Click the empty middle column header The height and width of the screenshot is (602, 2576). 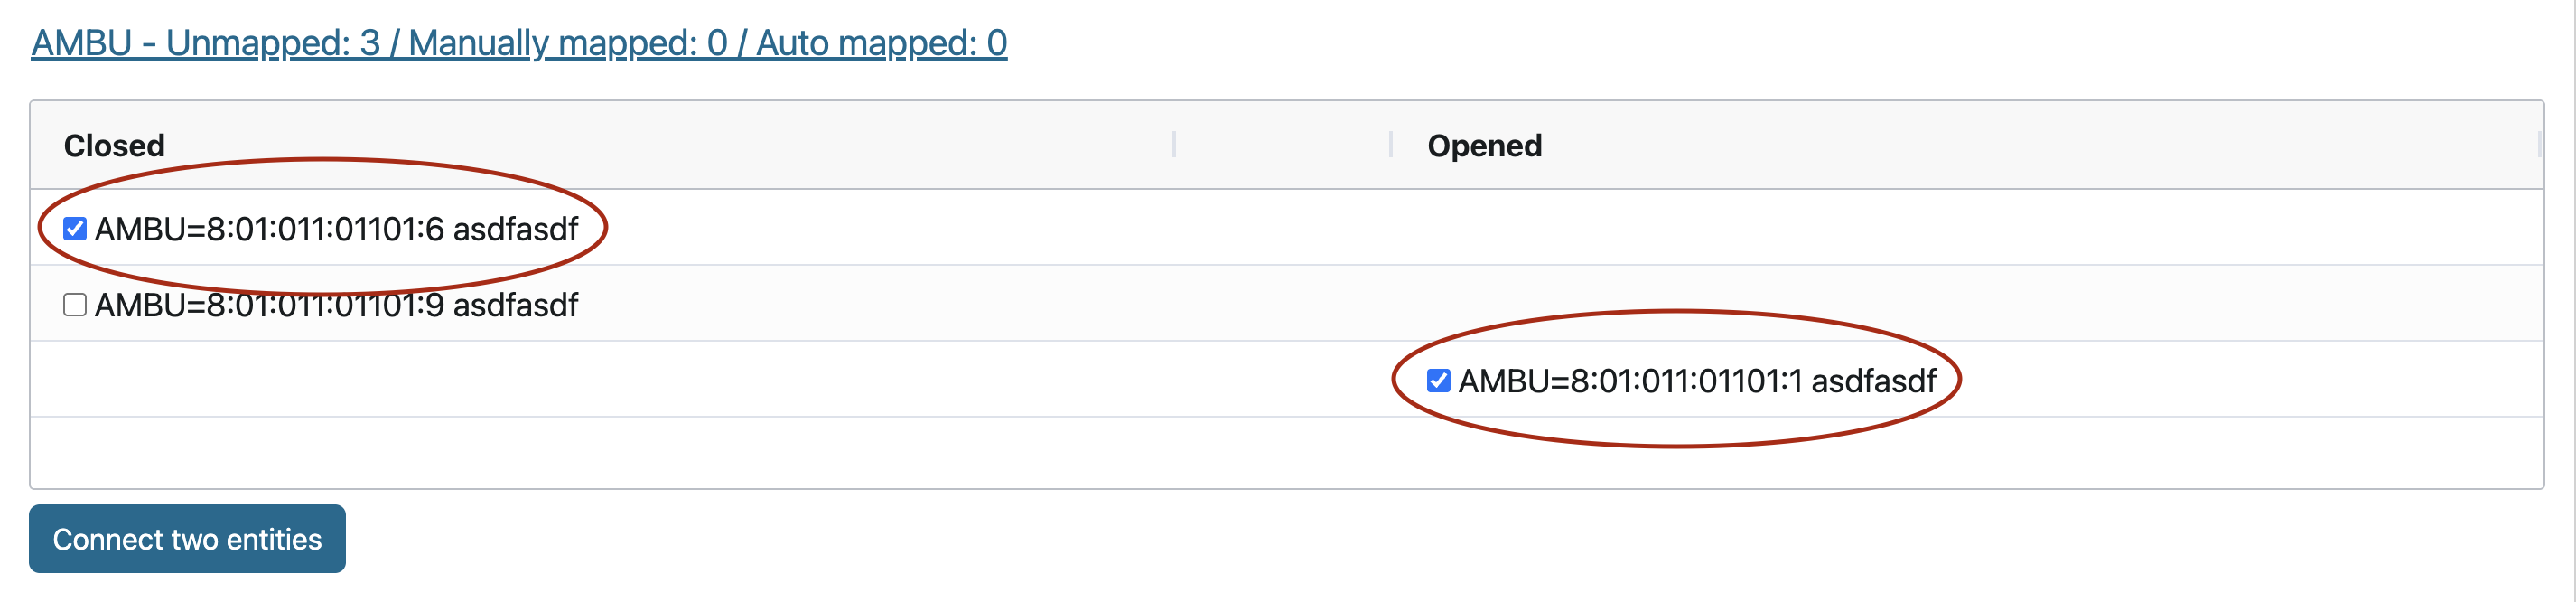point(1282,146)
